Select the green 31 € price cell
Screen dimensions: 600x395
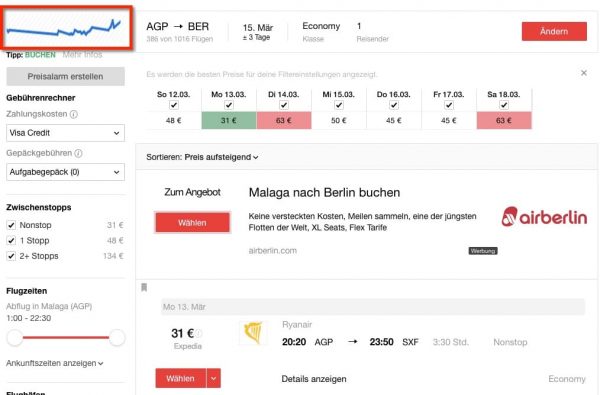pos(229,120)
